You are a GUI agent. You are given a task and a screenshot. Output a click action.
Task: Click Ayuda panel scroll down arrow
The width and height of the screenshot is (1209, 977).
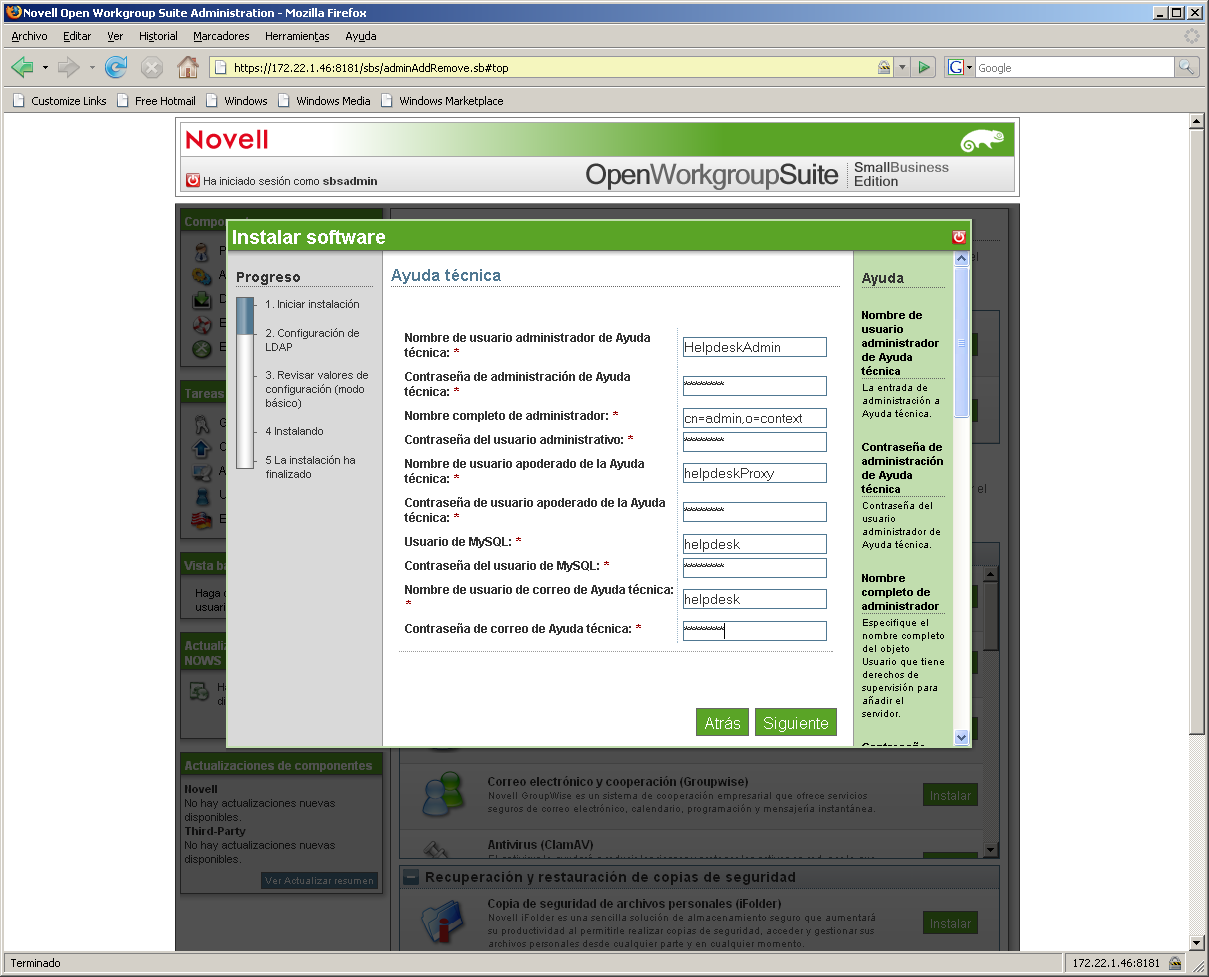(962, 737)
